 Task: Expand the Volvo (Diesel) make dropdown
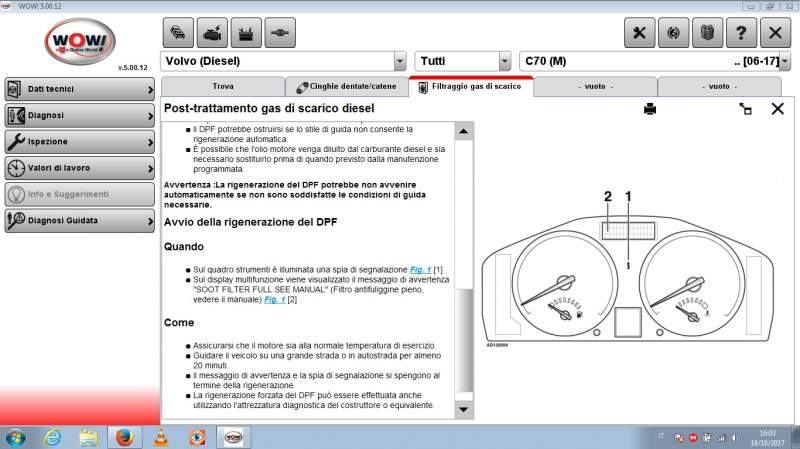point(400,61)
